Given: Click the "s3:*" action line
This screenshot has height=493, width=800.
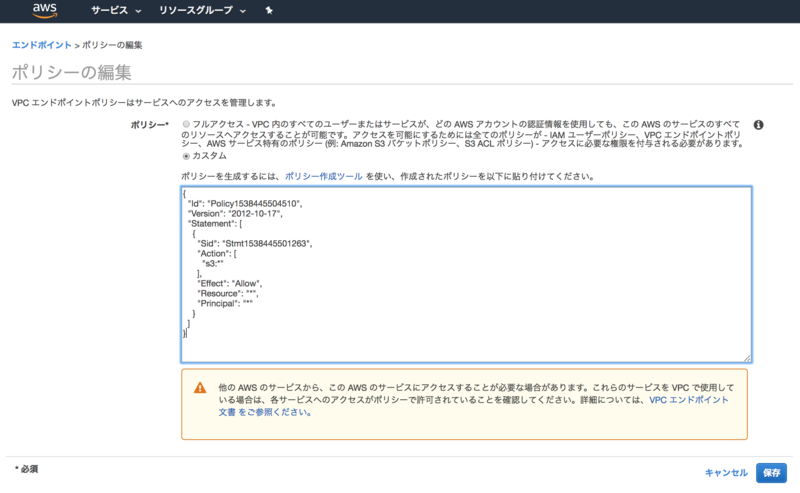Looking at the screenshot, I should point(213,263).
